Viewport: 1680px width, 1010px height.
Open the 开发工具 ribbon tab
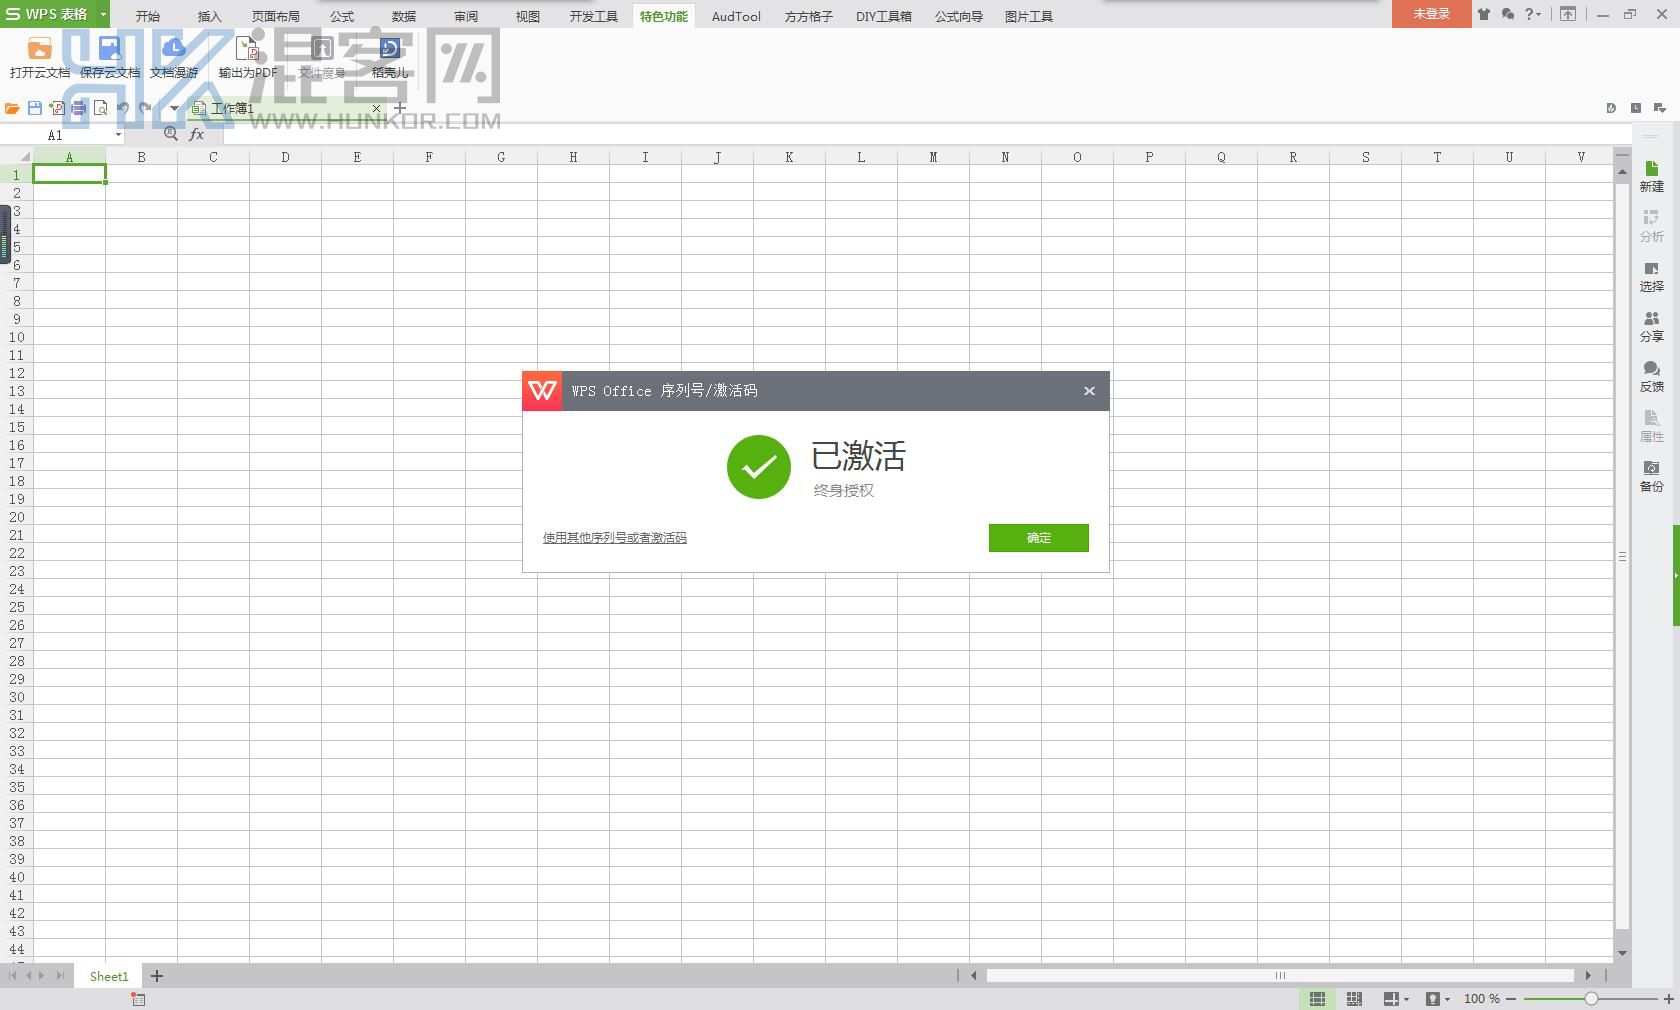pos(594,16)
